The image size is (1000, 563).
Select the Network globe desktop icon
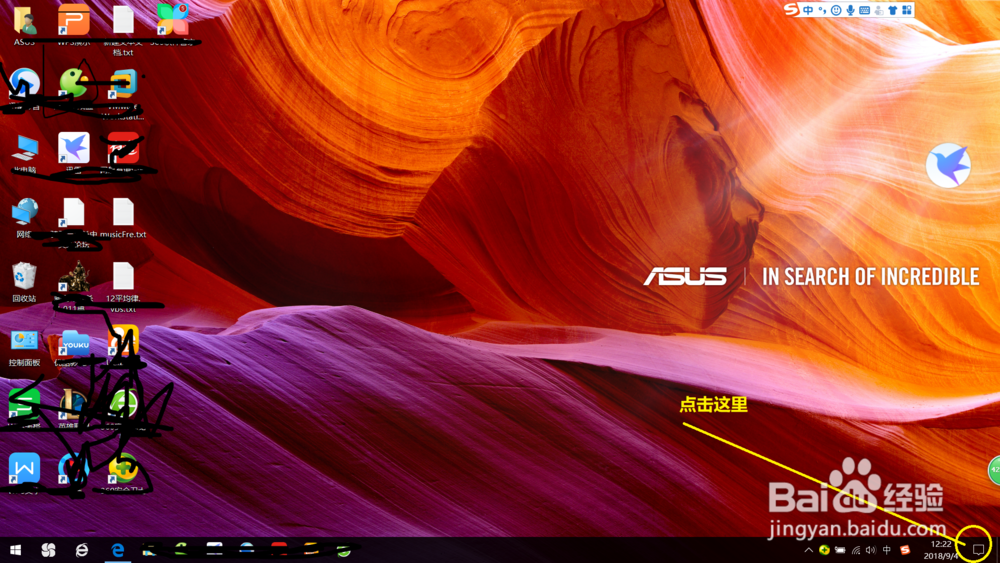coord(24,218)
